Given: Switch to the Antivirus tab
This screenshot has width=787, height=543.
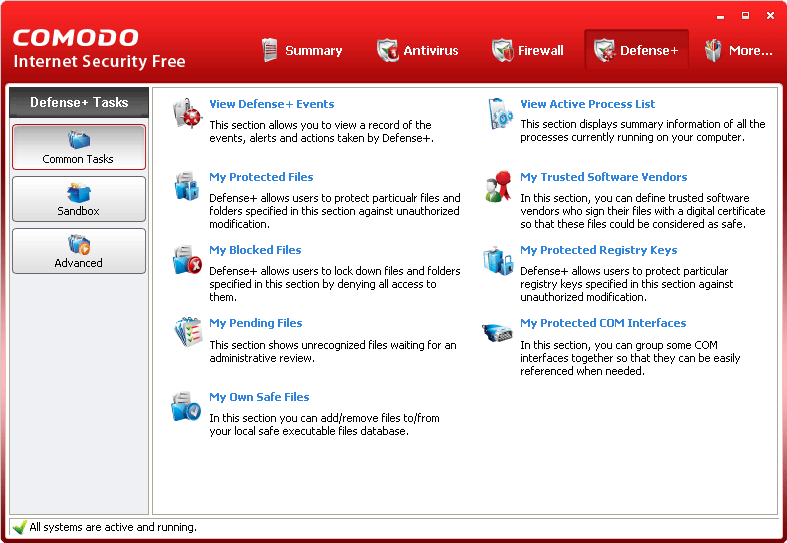Looking at the screenshot, I should click(418, 50).
